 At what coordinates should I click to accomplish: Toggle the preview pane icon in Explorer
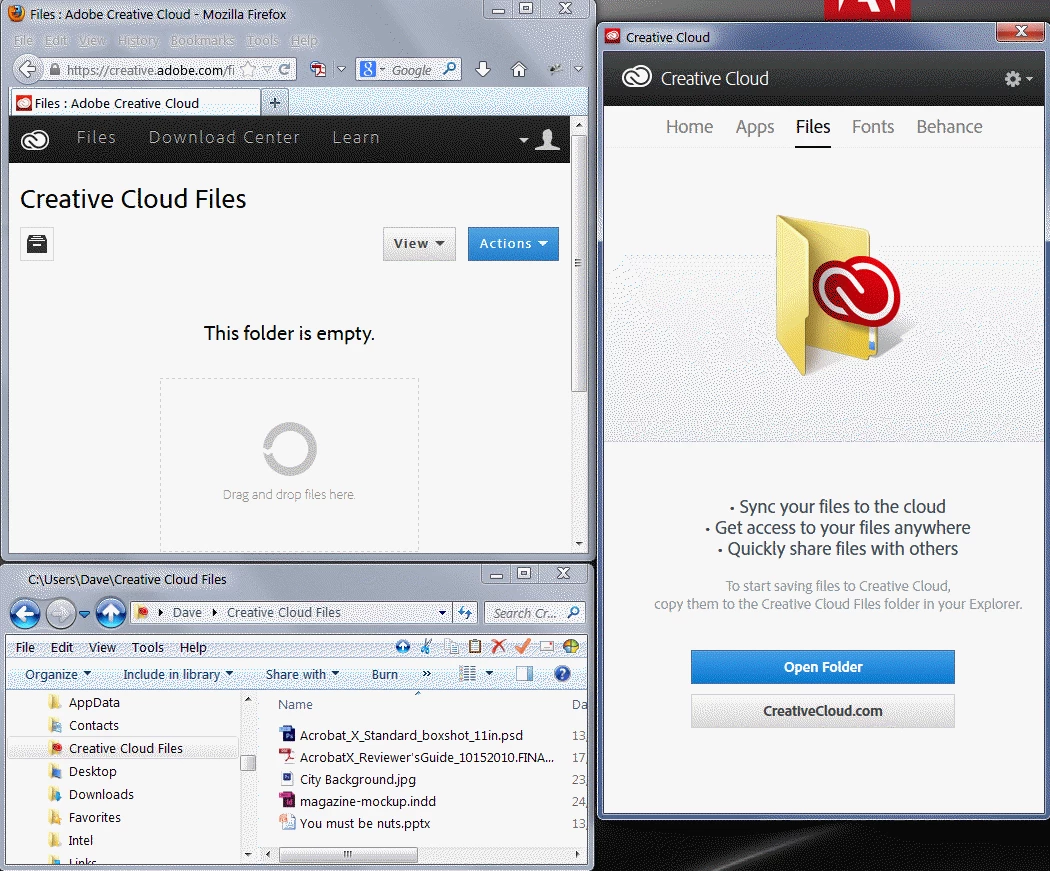click(524, 674)
